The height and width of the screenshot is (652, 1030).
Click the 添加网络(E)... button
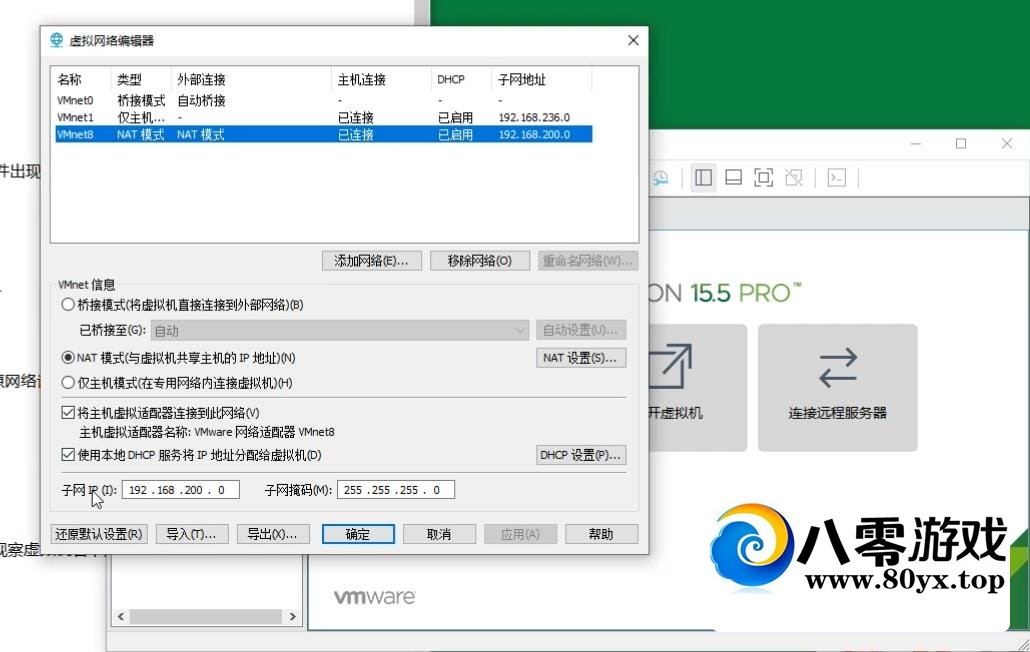371,261
